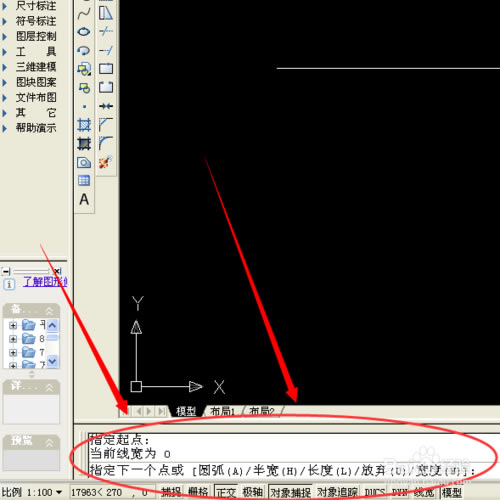The image size is (500, 500).
Task: Click the folder list scroll-down arrow
Action: coord(53,361)
